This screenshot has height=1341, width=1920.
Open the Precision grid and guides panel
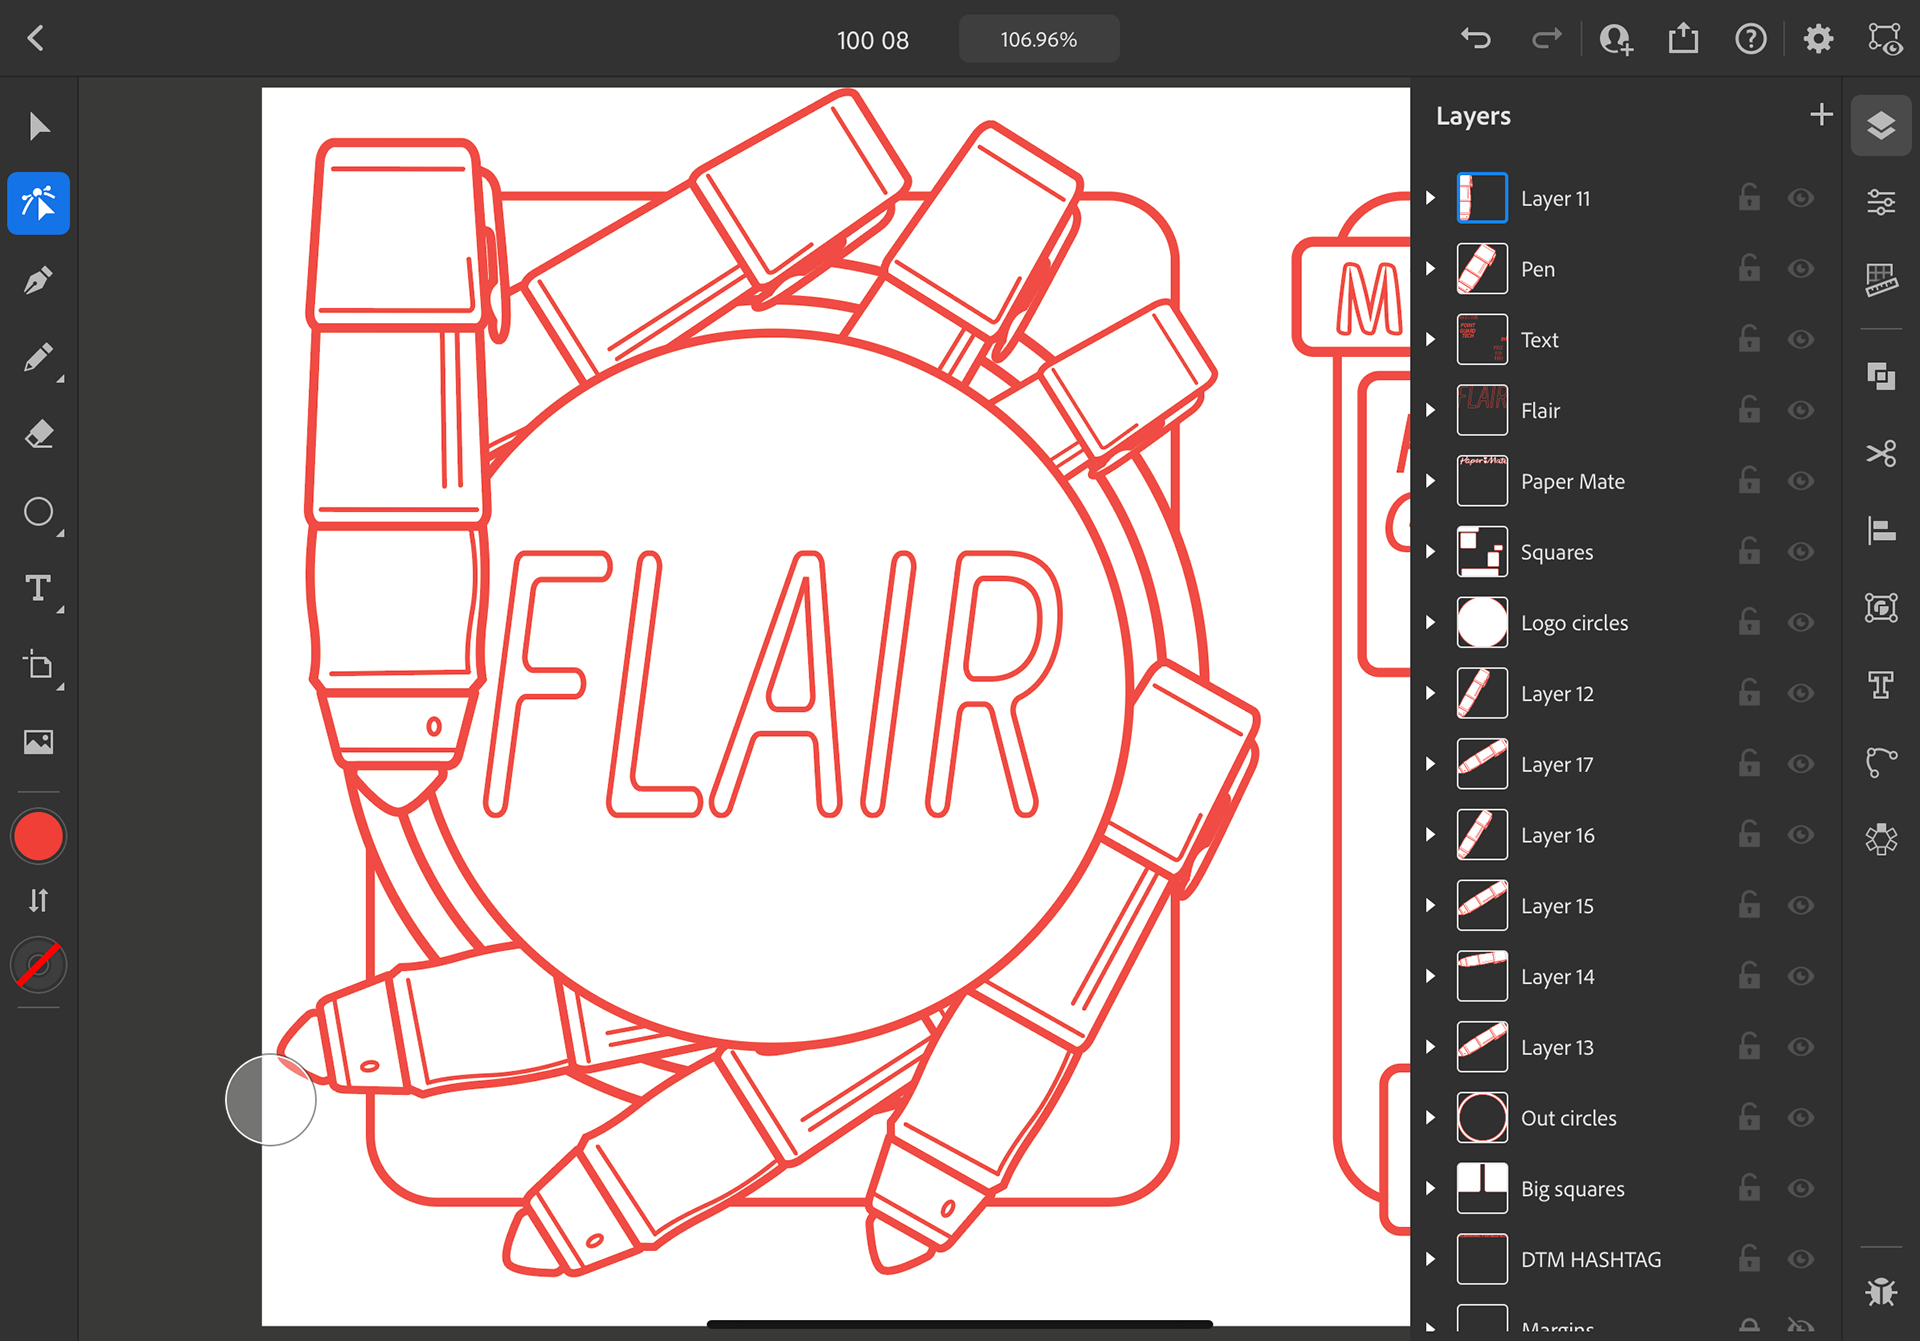(x=1881, y=280)
